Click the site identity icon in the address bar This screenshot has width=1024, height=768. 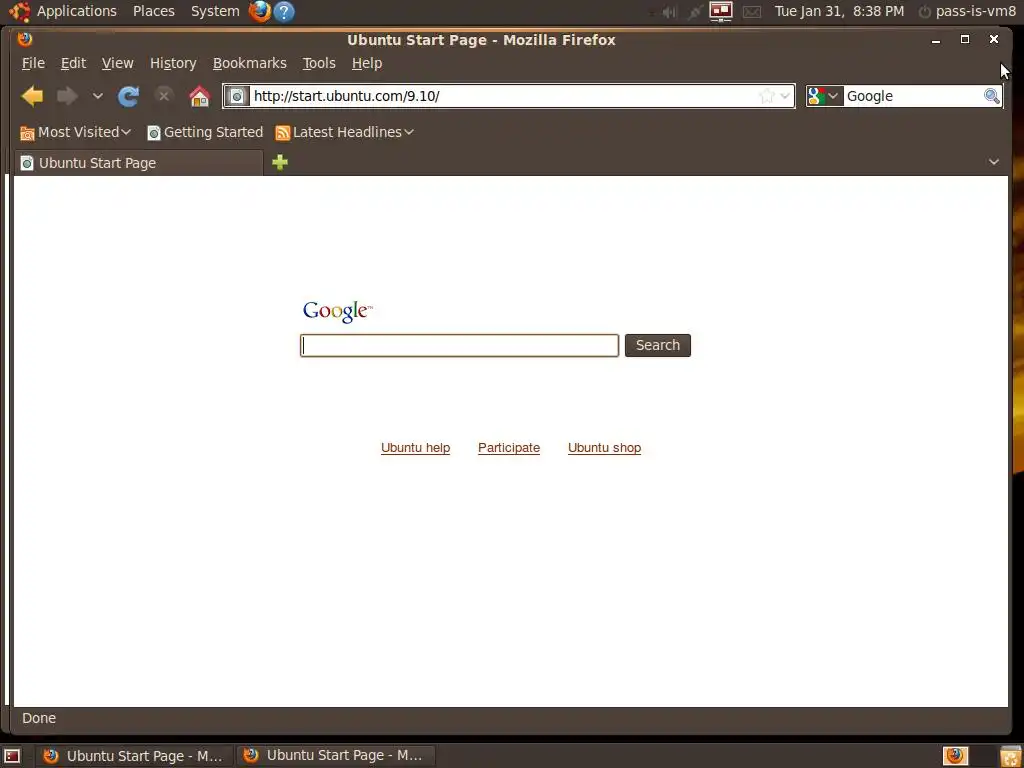(238, 96)
